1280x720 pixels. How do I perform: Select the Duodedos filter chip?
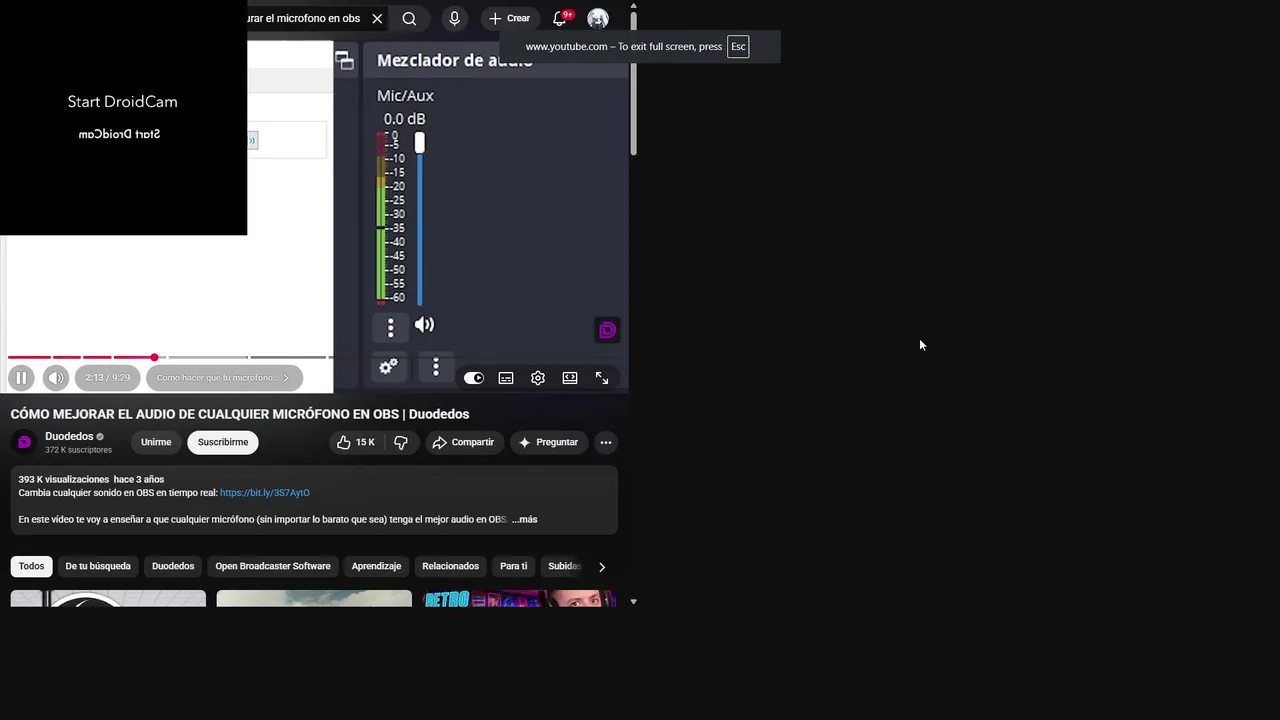click(173, 566)
